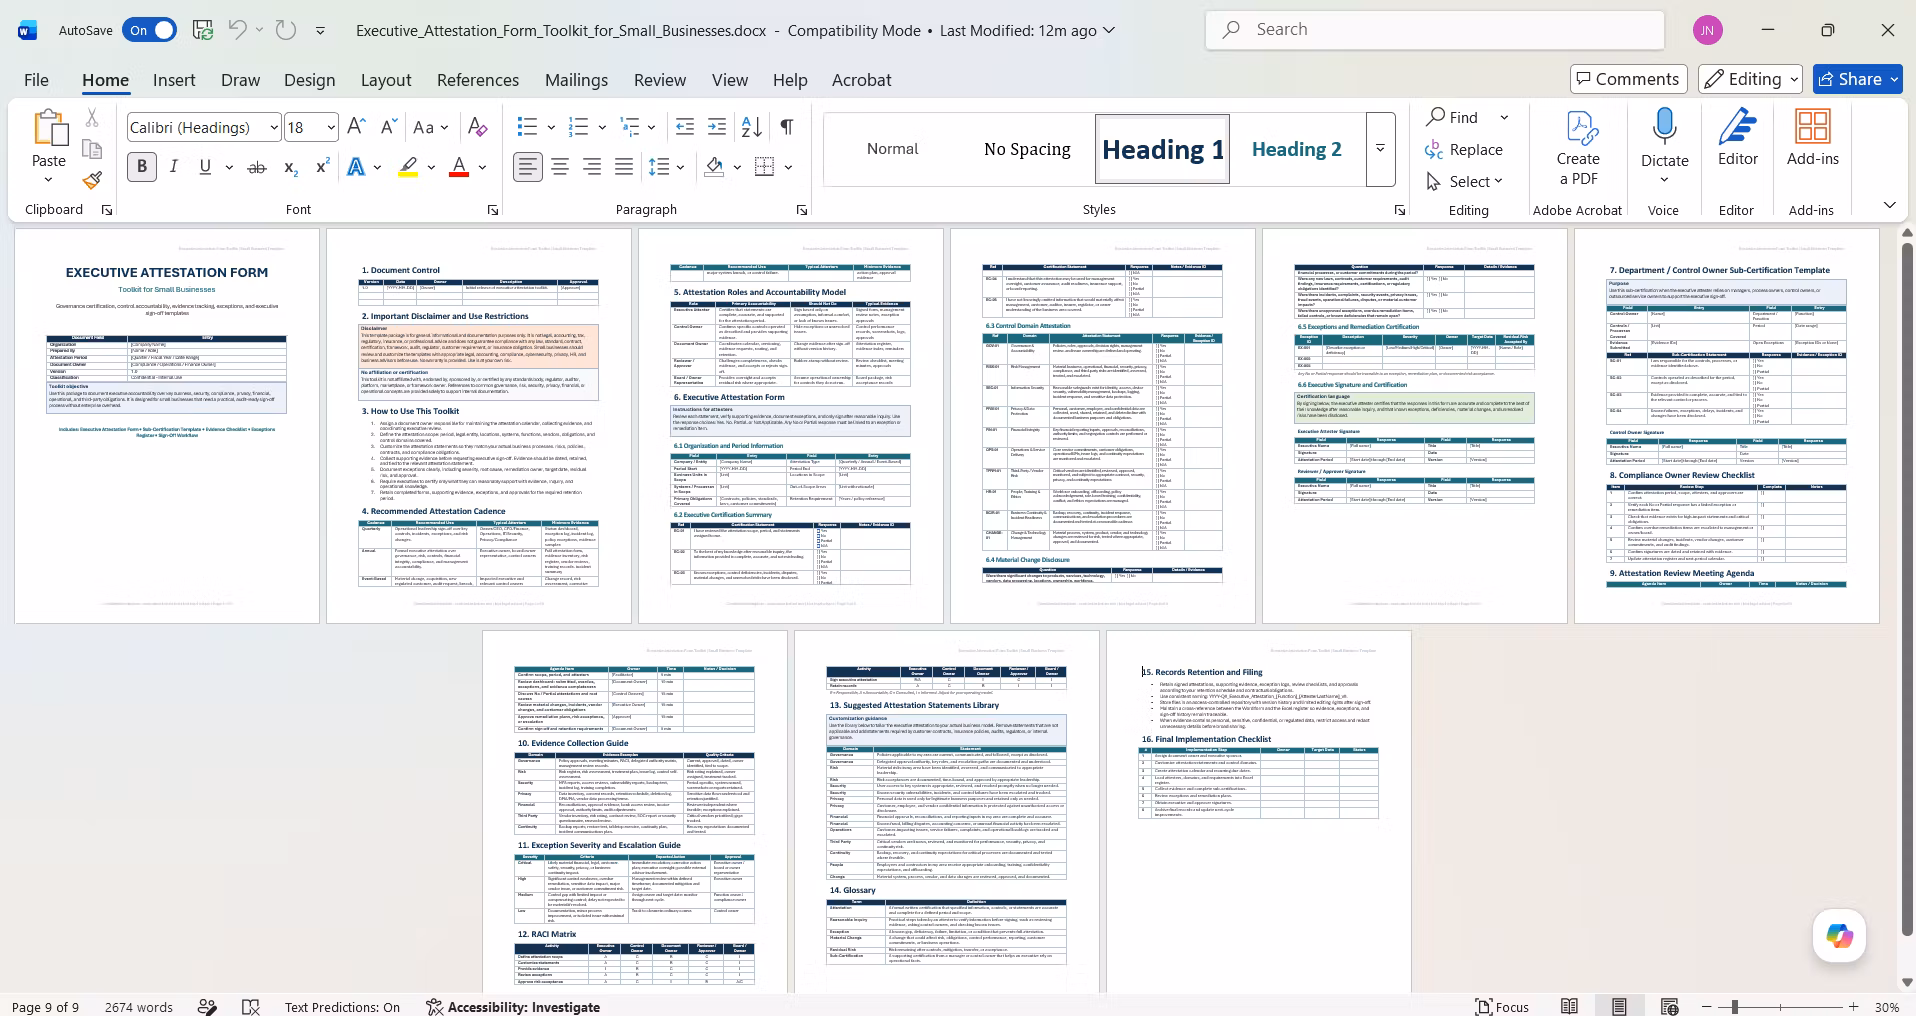Toggle Show/Hide paragraph marks

point(787,127)
